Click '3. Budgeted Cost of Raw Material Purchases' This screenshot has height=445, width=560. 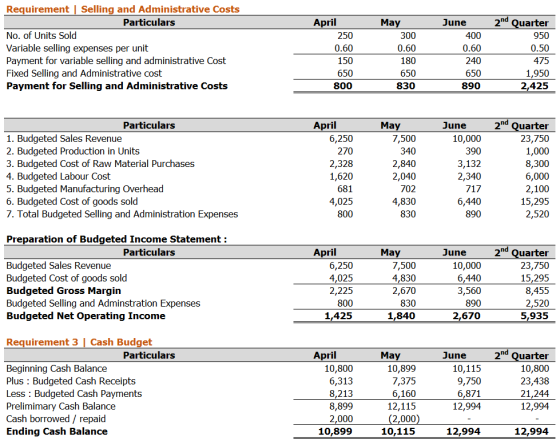tap(100, 164)
